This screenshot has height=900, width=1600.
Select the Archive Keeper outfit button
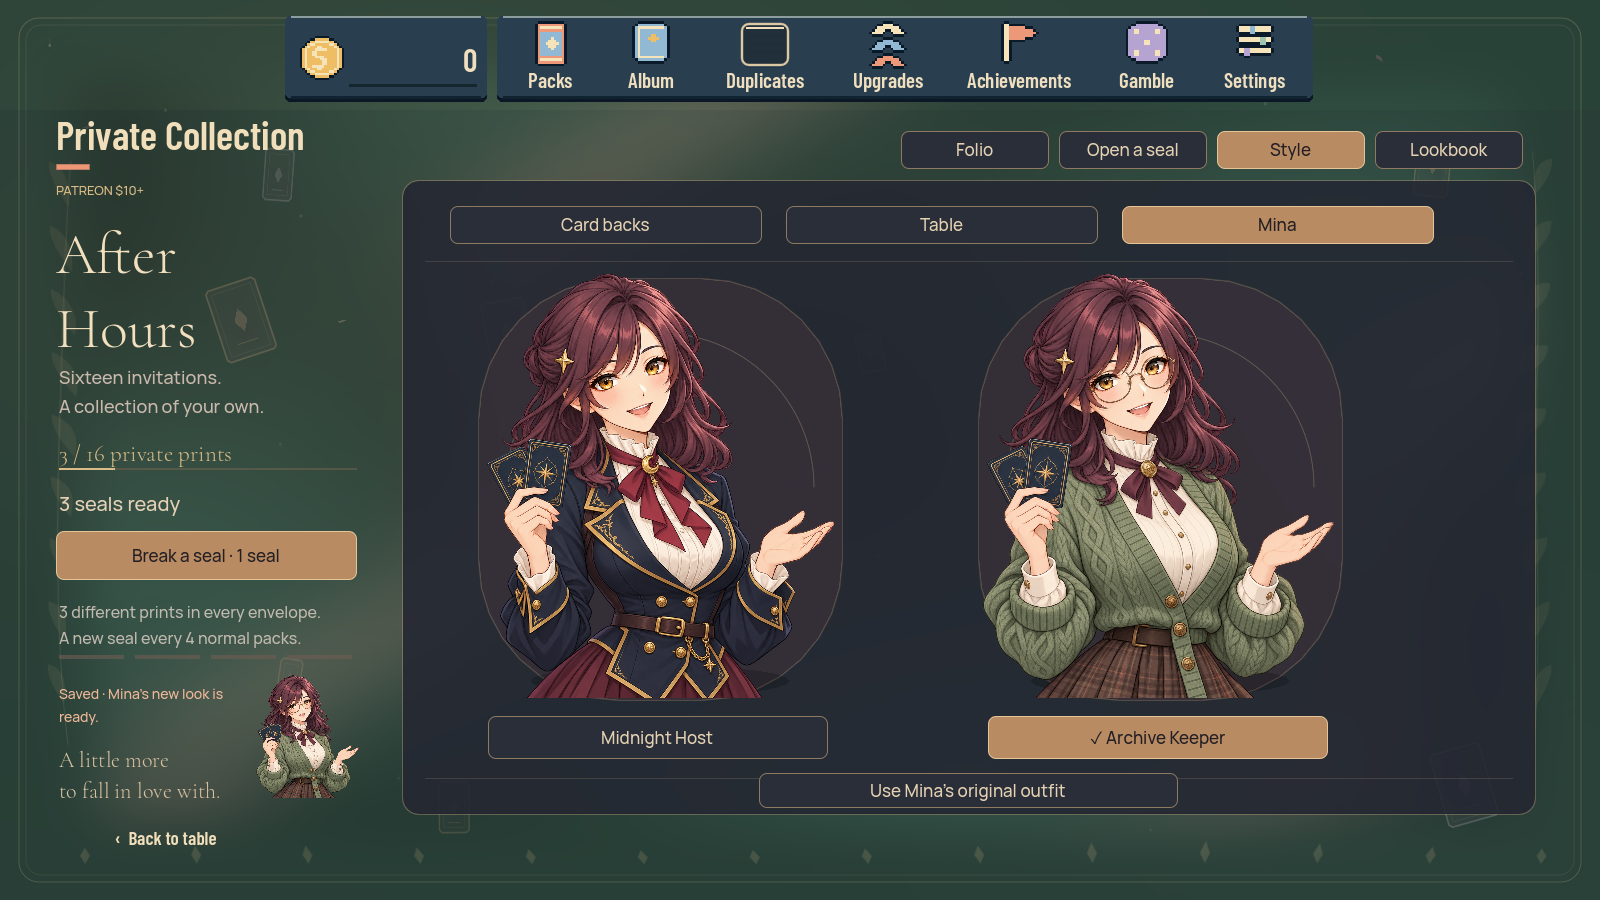click(x=1158, y=738)
